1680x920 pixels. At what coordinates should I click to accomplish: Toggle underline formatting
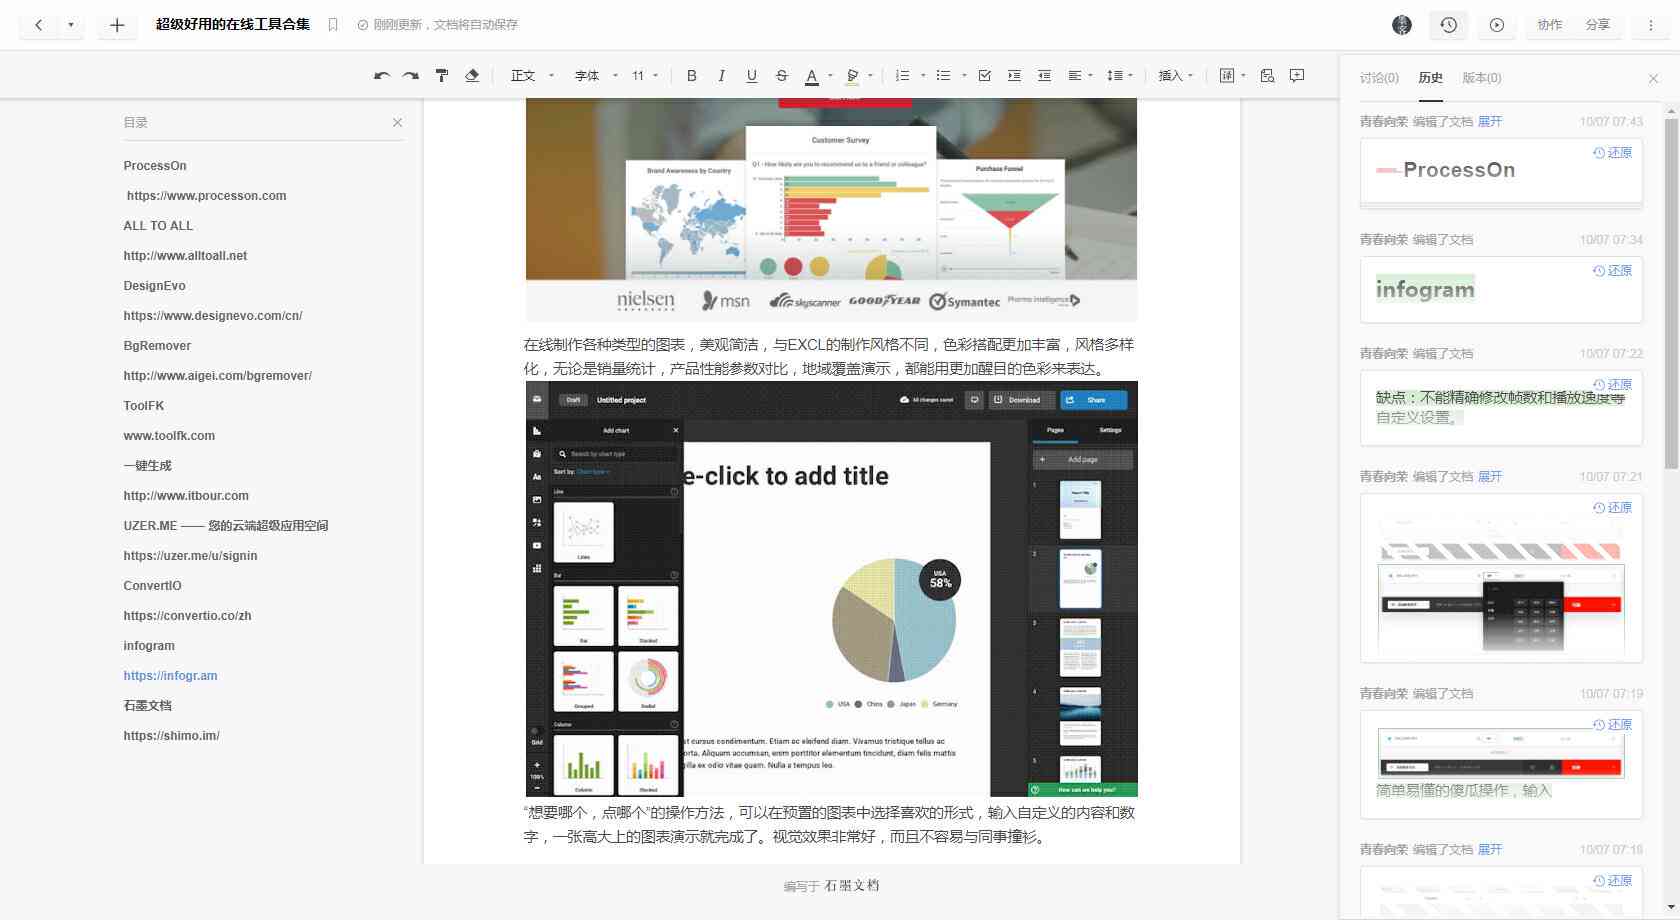[x=751, y=76]
